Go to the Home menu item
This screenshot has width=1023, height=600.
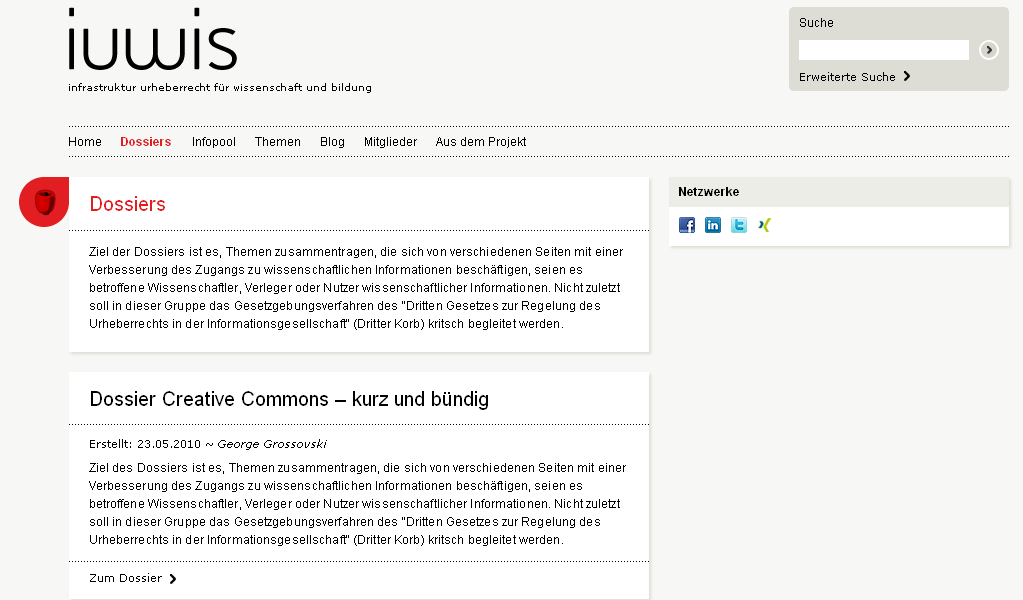point(85,142)
